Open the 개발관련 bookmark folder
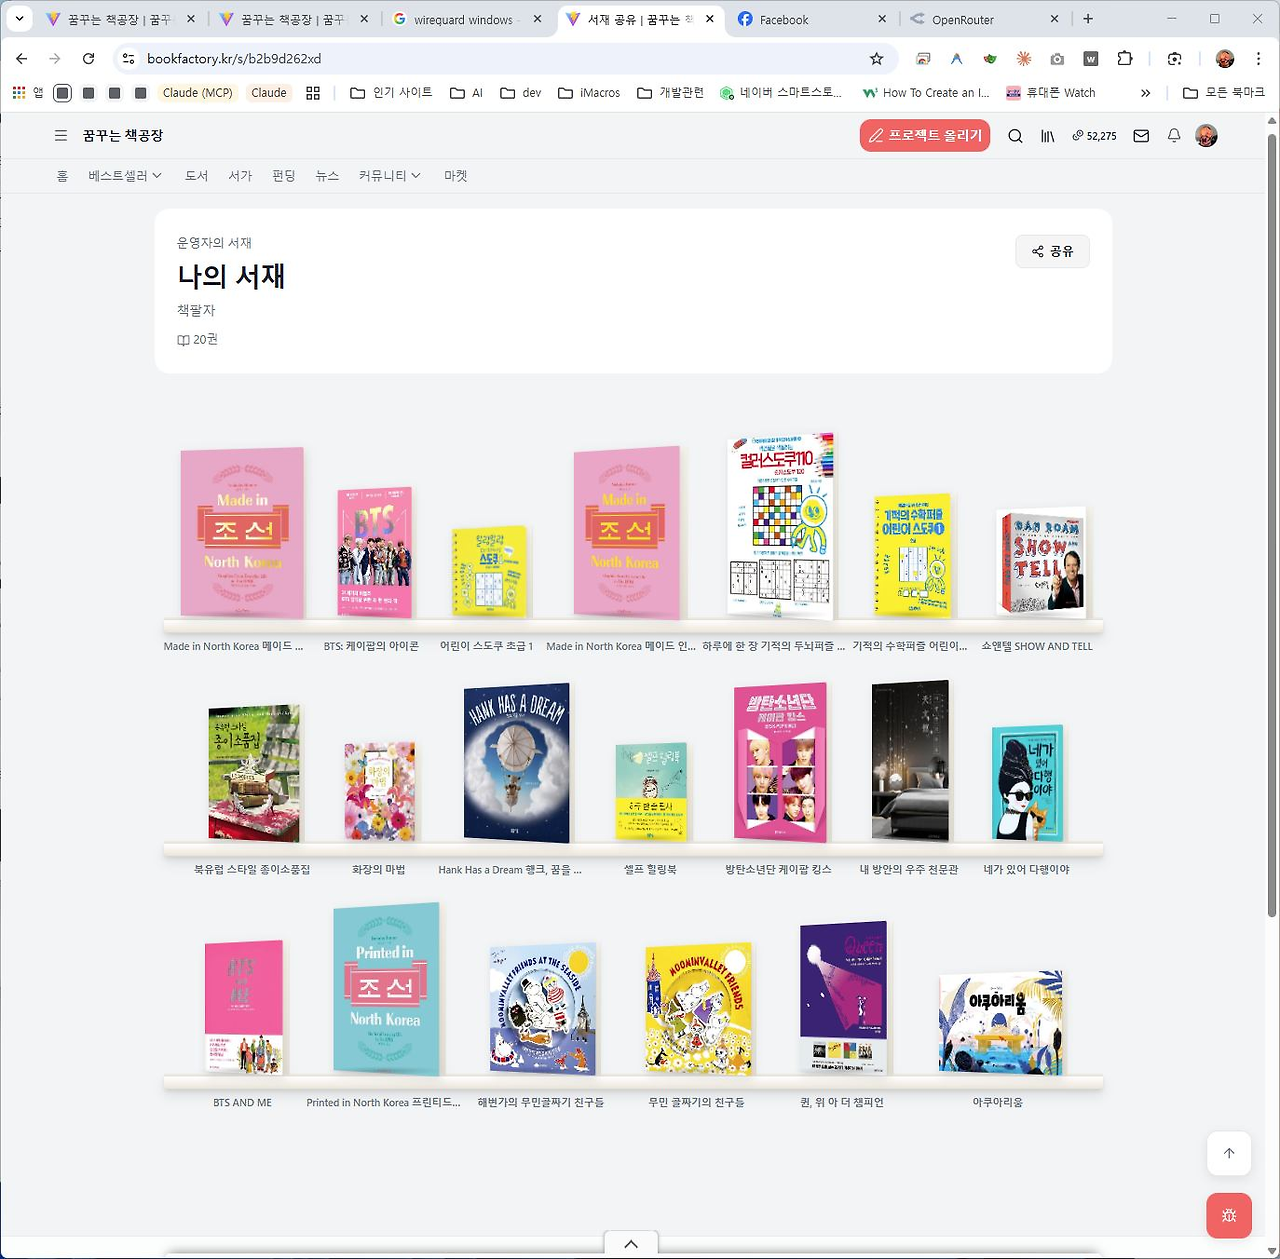The width and height of the screenshot is (1280, 1259). (x=670, y=93)
